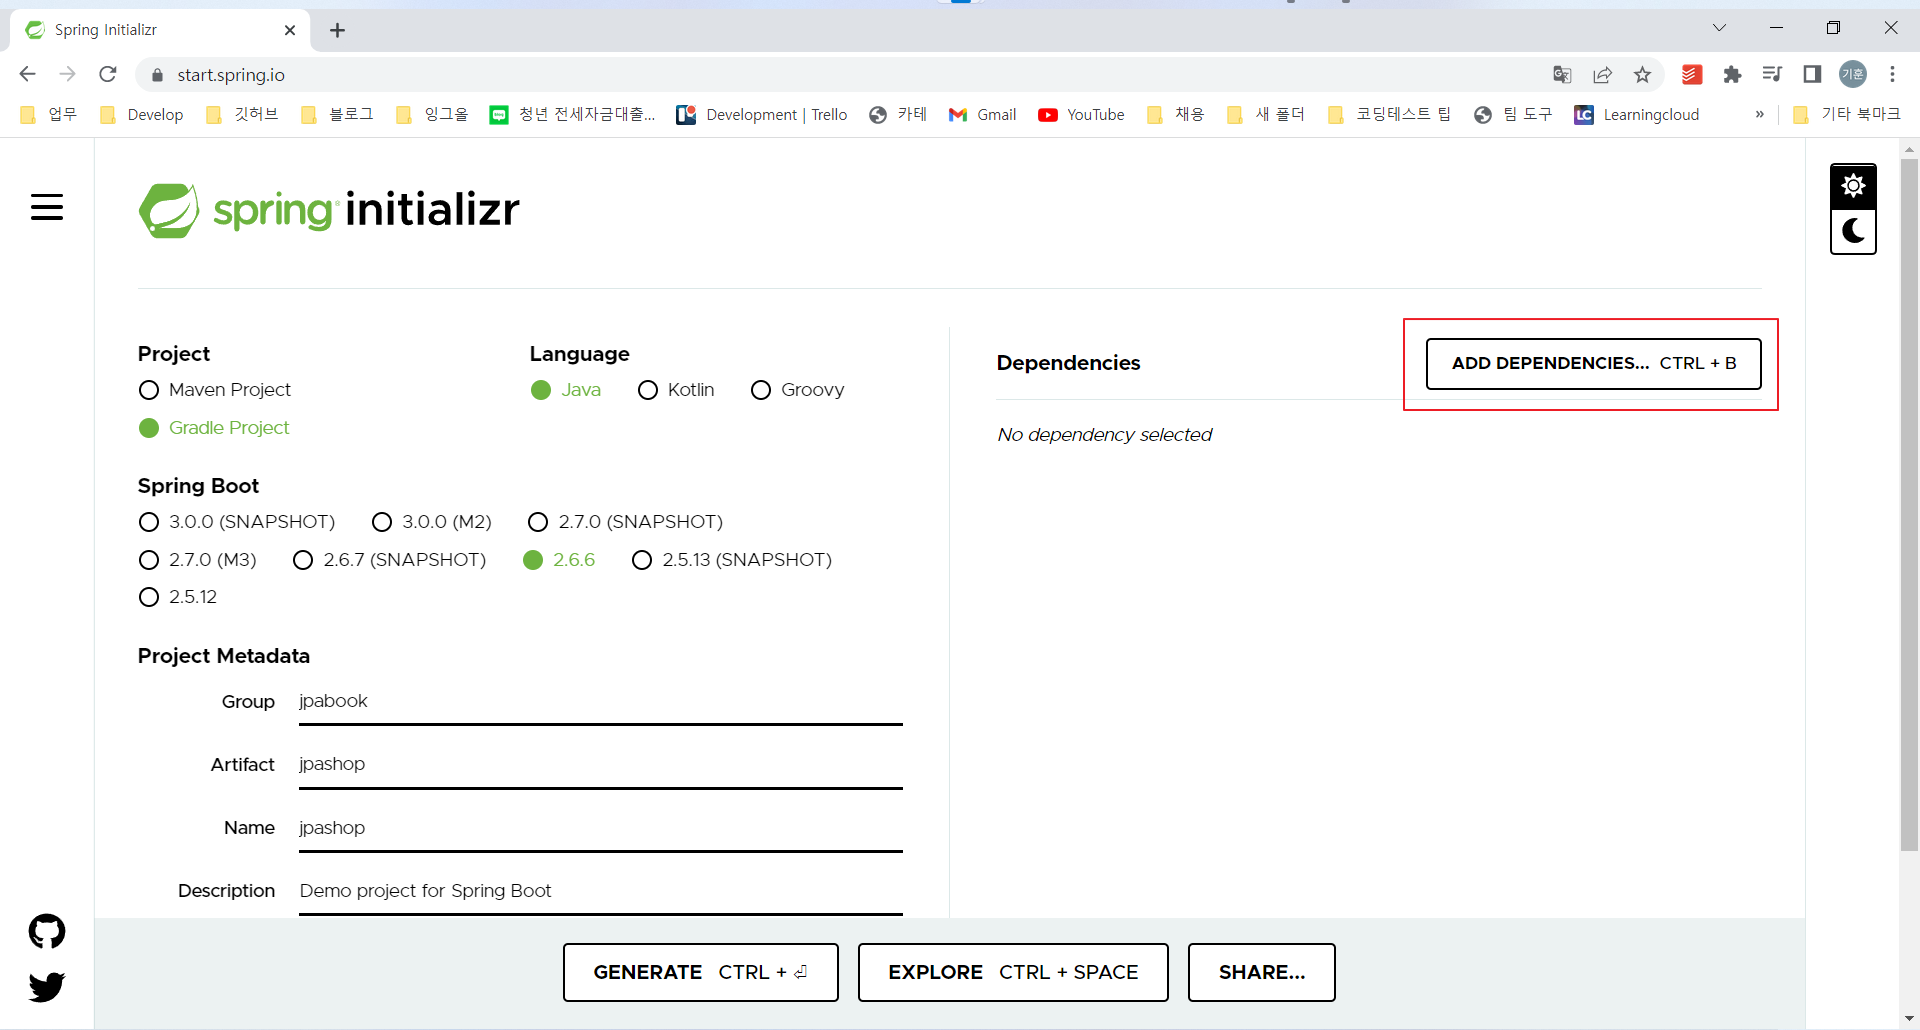Choose Spring Boot 2.6.7 (SNAPSHOT)
The width and height of the screenshot is (1920, 1030).
coord(303,560)
